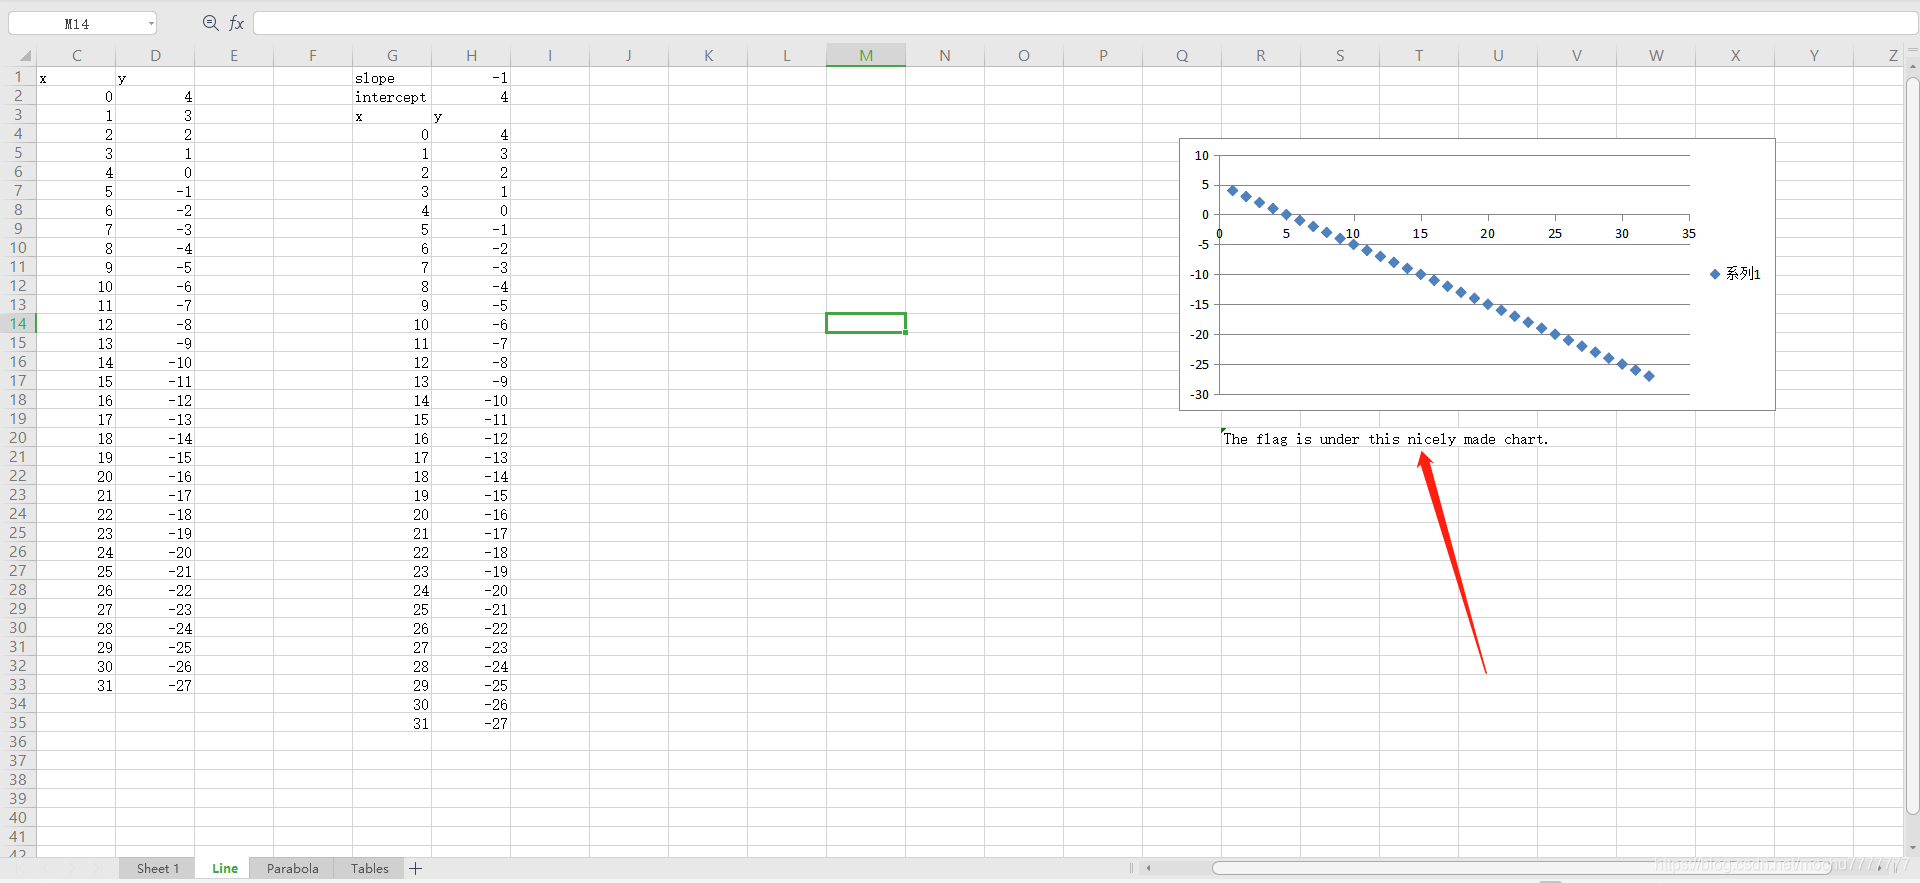Click cell H18 containing -10
Screen dimensions: 1920x883
point(471,401)
